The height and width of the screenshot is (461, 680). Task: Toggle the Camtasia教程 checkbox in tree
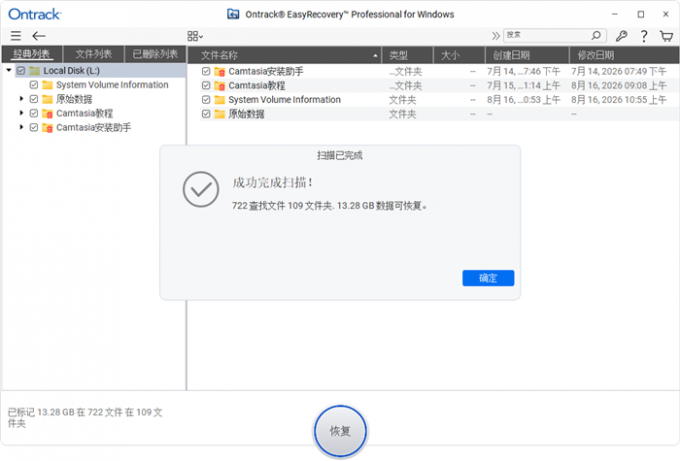pos(34,113)
